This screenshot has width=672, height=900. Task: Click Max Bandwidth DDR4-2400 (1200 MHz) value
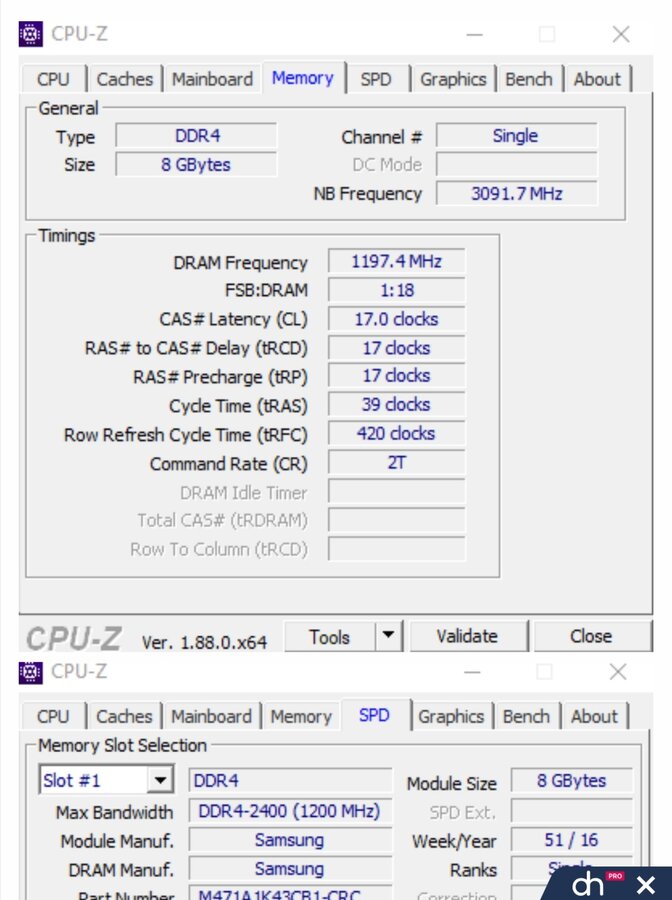pyautogui.click(x=290, y=811)
